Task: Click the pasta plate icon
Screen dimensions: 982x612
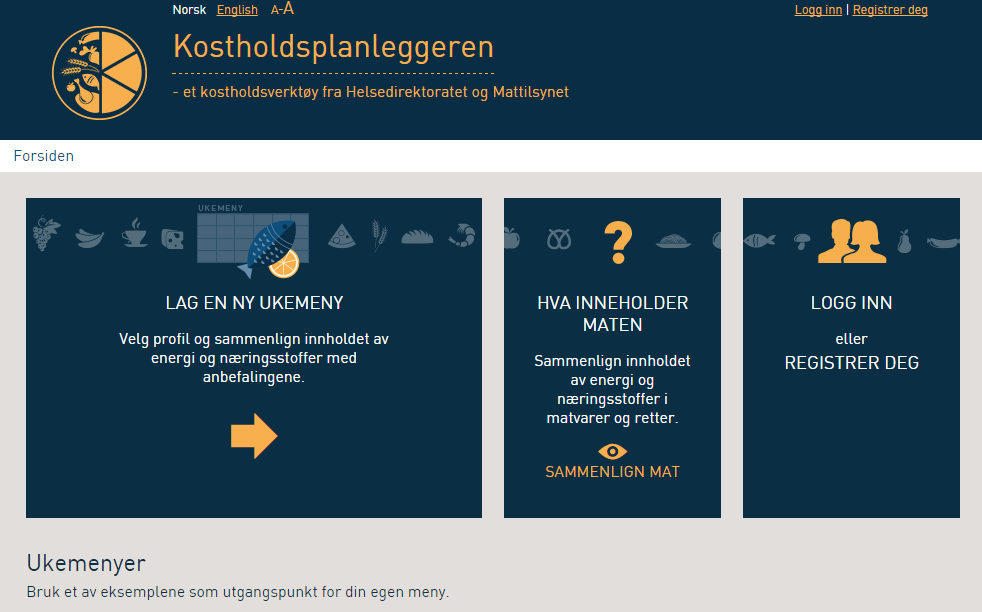Action: pyautogui.click(x=673, y=241)
